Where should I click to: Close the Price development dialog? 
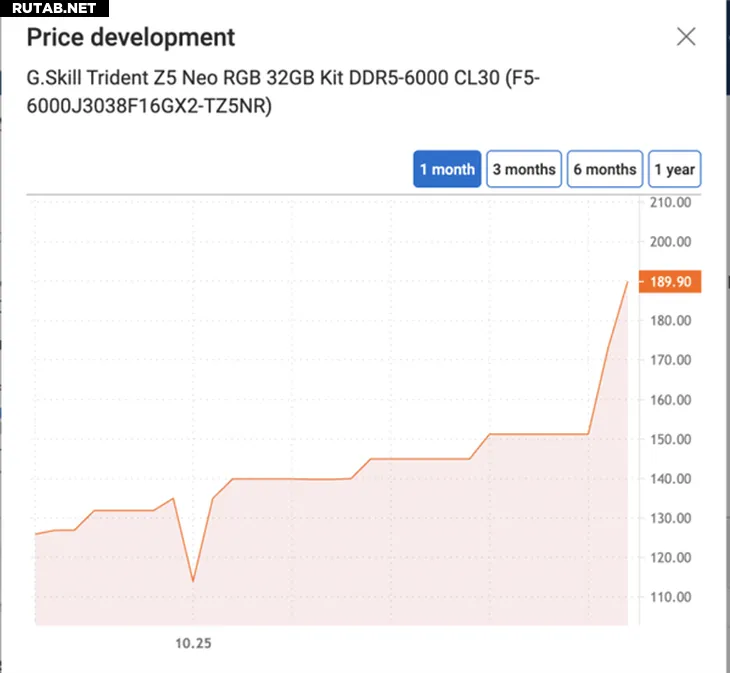click(686, 38)
